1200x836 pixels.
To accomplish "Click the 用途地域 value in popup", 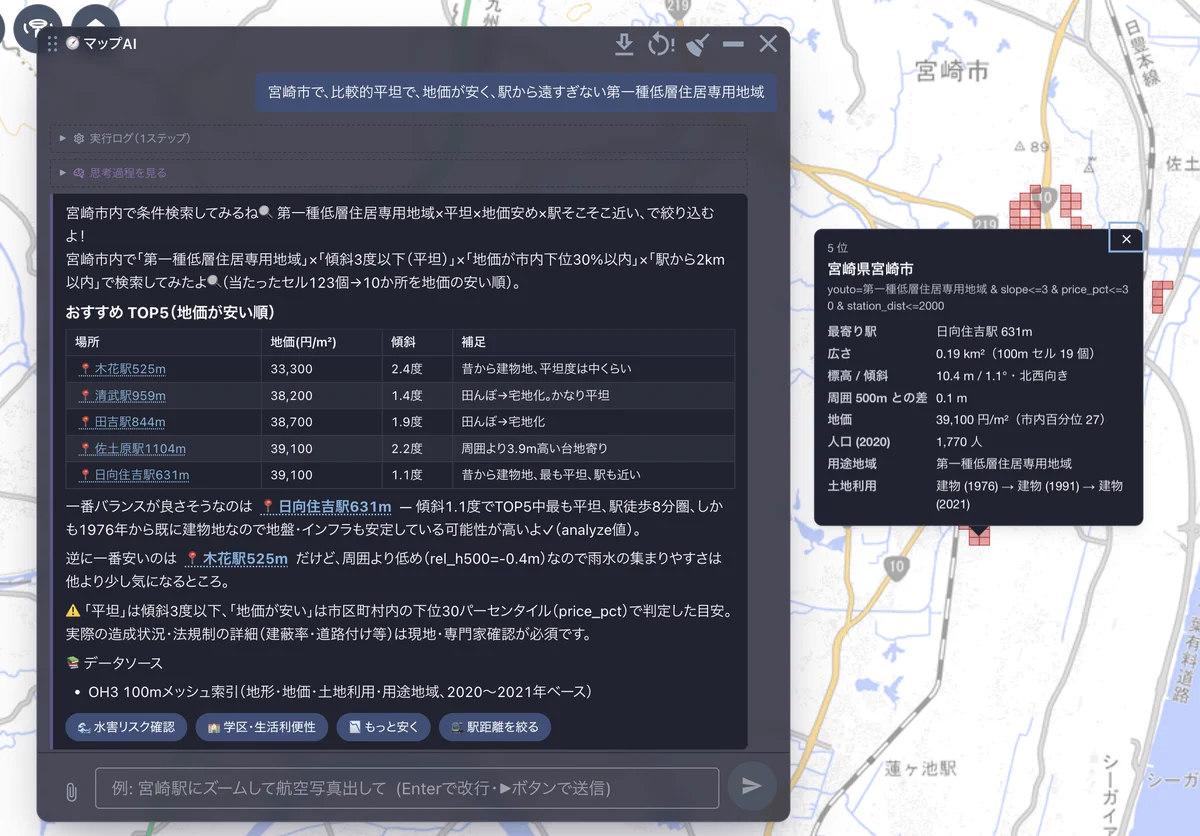I will (1004, 464).
